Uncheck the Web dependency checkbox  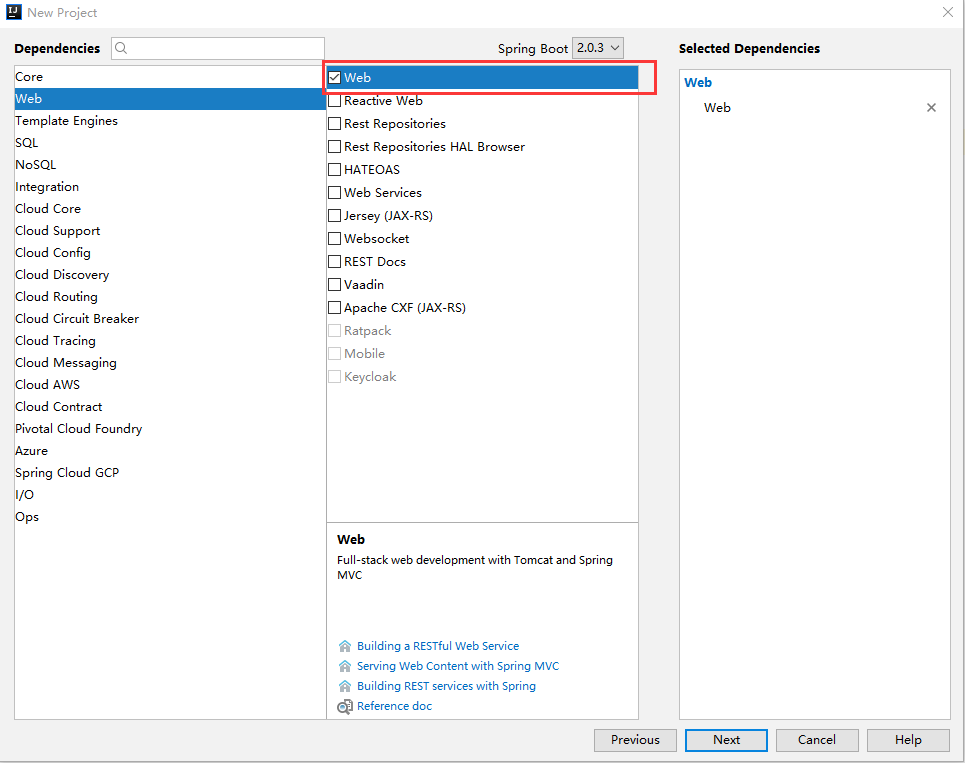(334, 78)
